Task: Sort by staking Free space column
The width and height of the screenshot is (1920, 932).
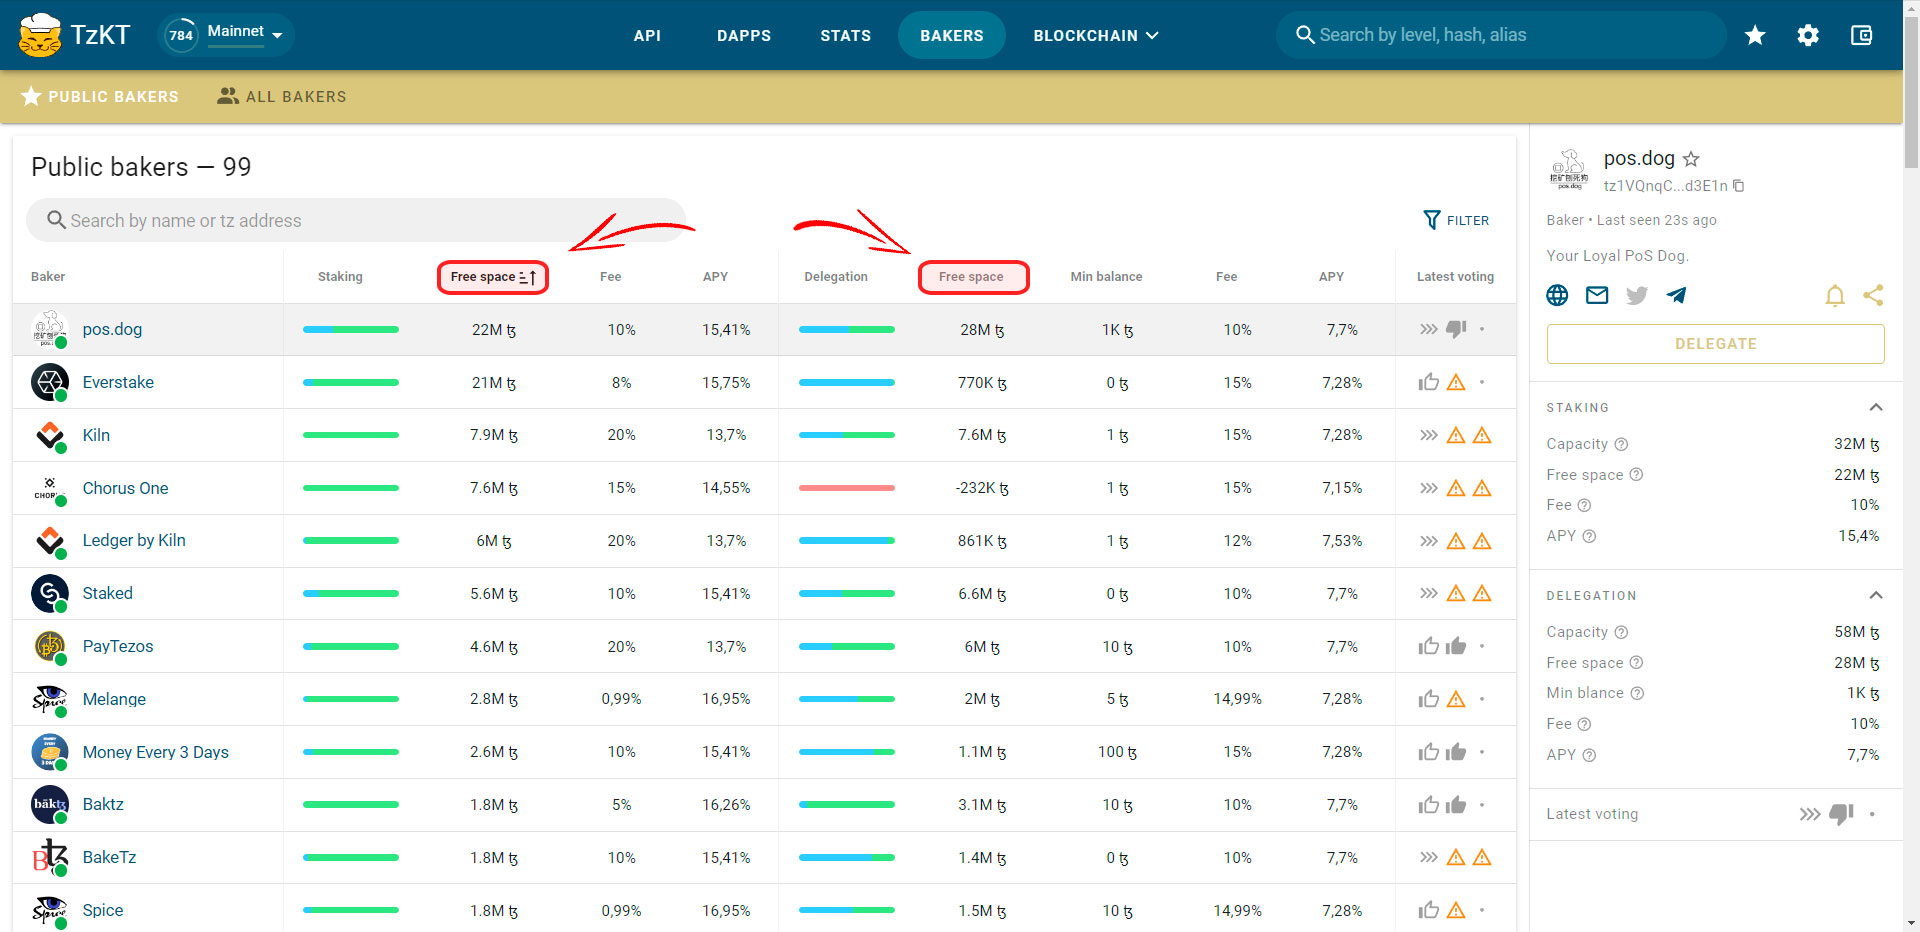Action: [x=493, y=277]
